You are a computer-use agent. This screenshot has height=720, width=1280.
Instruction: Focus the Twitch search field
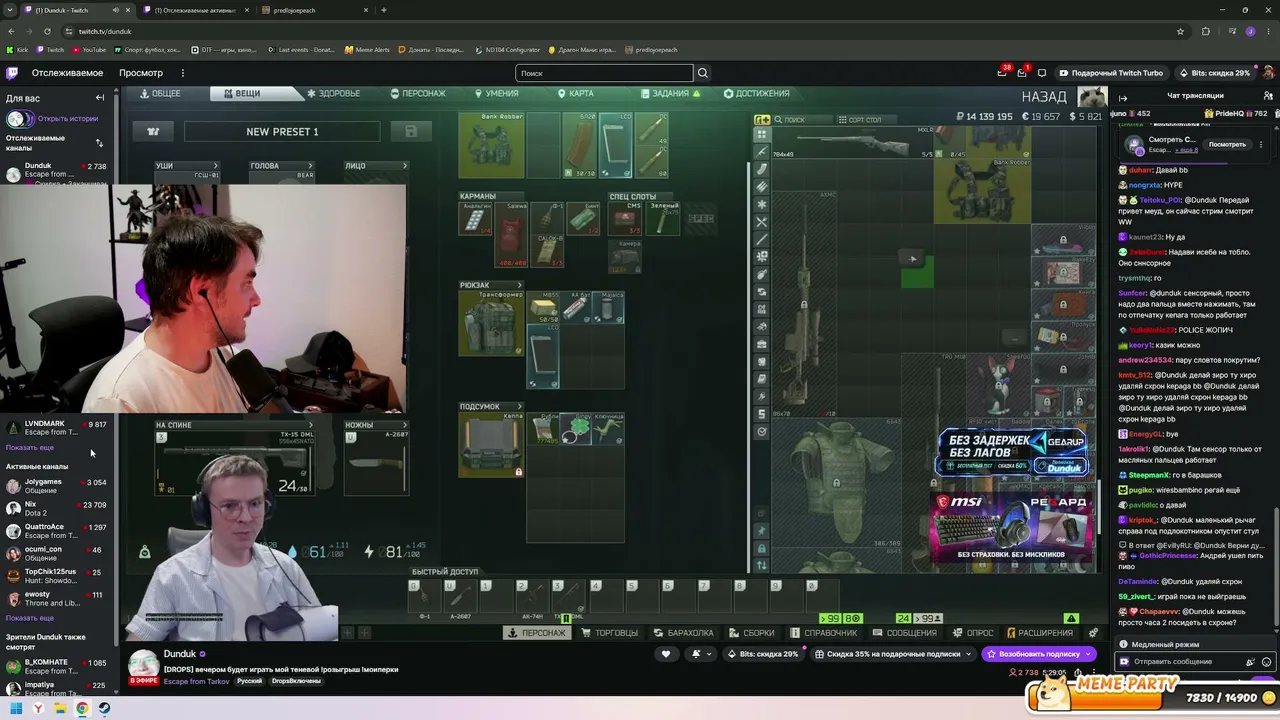604,73
